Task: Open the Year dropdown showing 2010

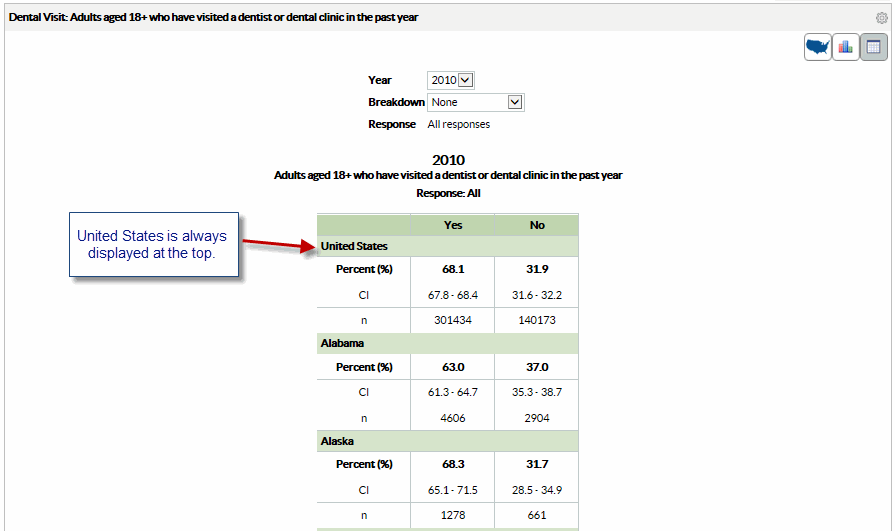Action: pyautogui.click(x=450, y=80)
